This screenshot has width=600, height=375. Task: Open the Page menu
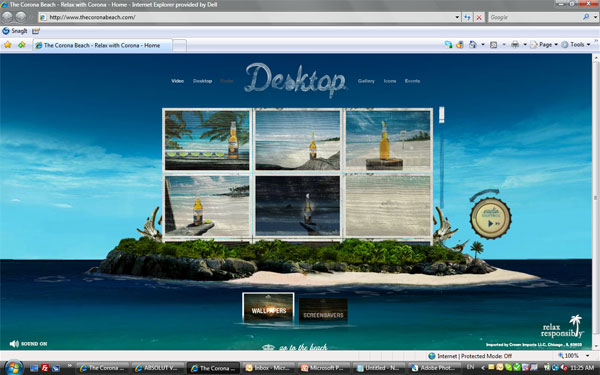tap(544, 45)
